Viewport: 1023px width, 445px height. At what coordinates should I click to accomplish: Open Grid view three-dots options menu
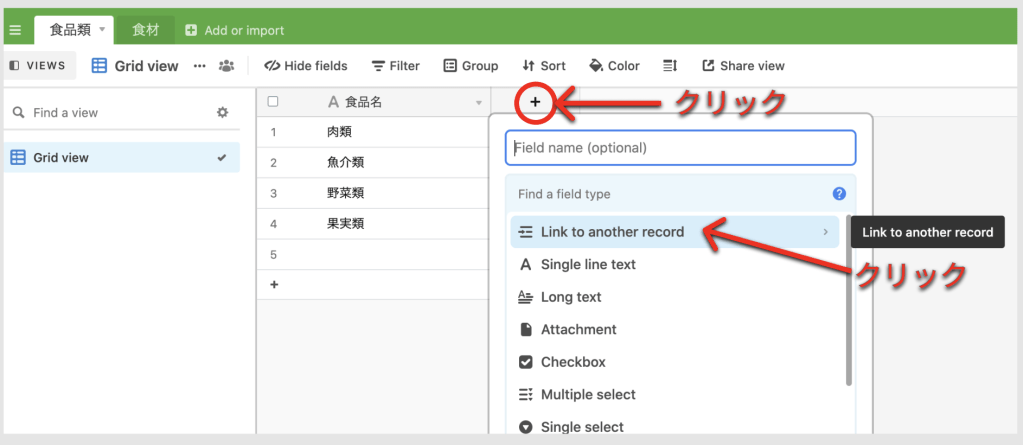[199, 66]
